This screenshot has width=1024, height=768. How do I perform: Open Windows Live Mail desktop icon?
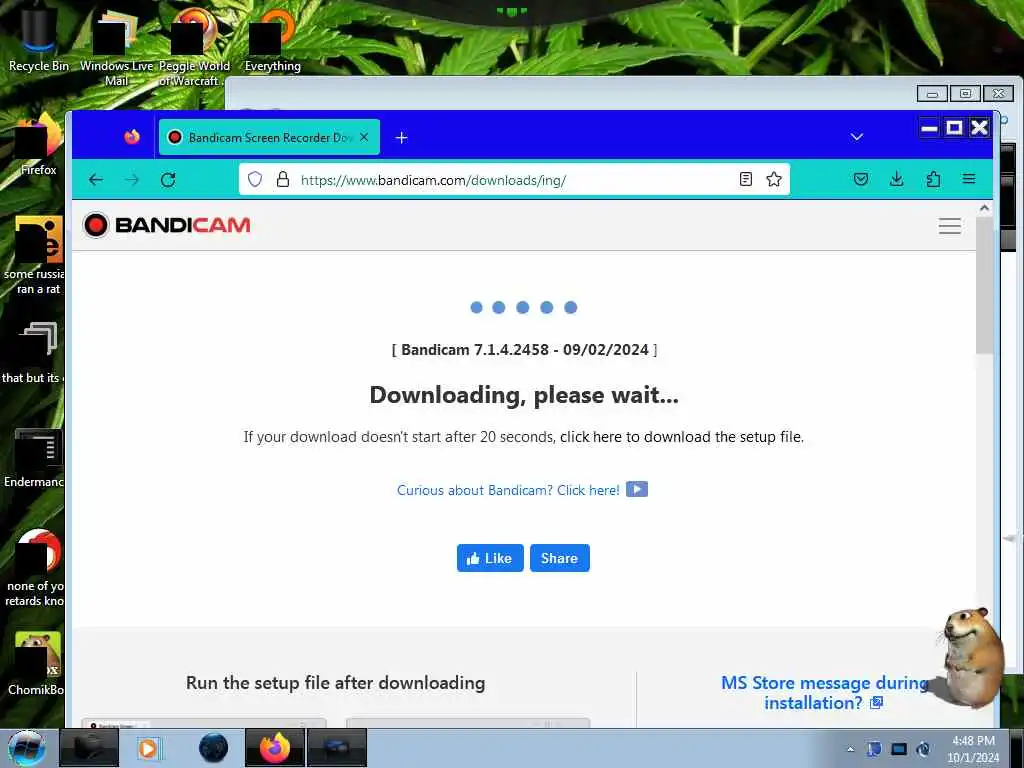pos(116,46)
